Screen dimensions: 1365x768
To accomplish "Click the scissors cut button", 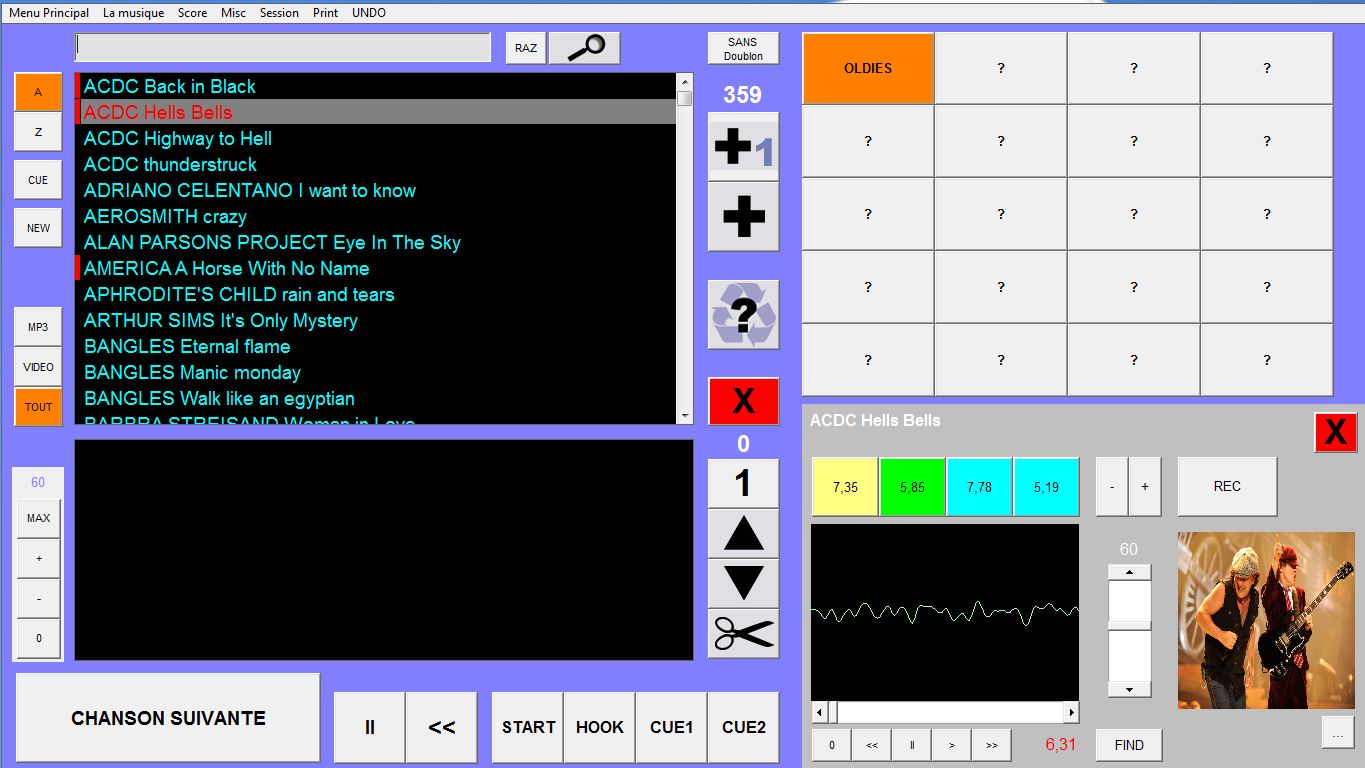I will point(743,633).
